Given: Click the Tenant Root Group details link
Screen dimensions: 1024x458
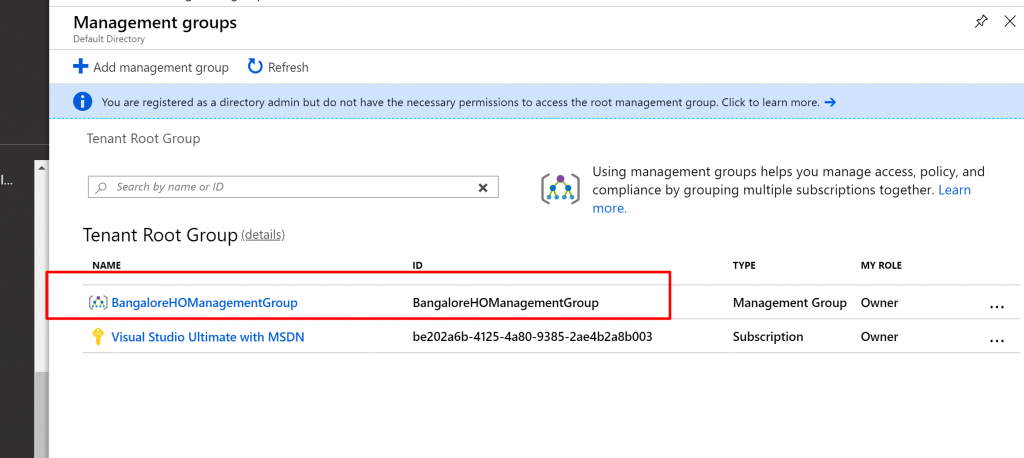Looking at the screenshot, I should click(263, 235).
